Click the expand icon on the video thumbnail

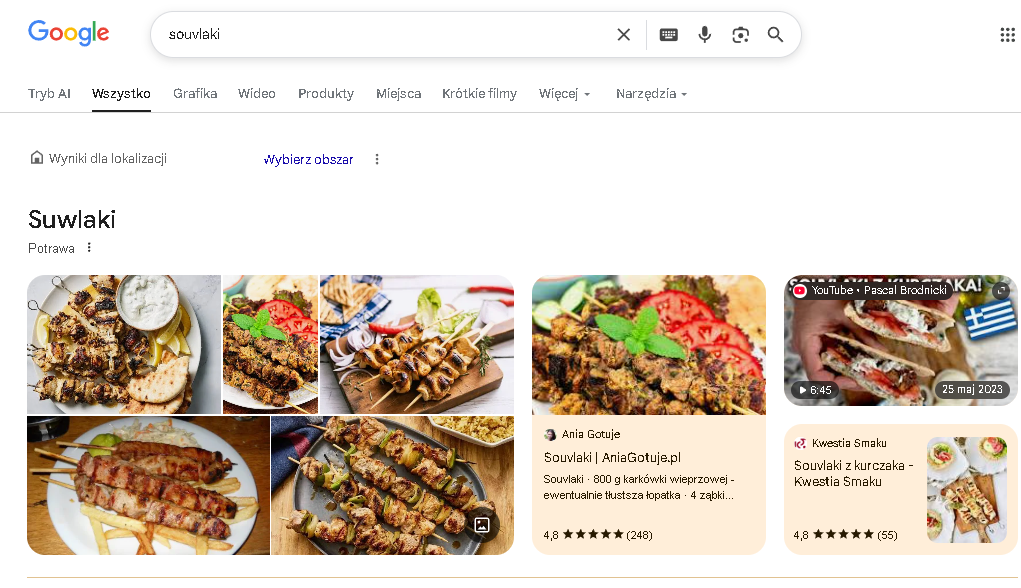pyautogui.click(x=1001, y=290)
